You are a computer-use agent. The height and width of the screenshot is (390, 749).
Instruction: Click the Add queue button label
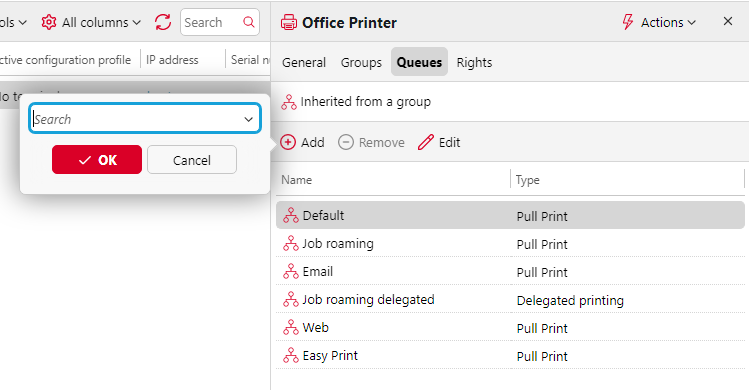(313, 142)
